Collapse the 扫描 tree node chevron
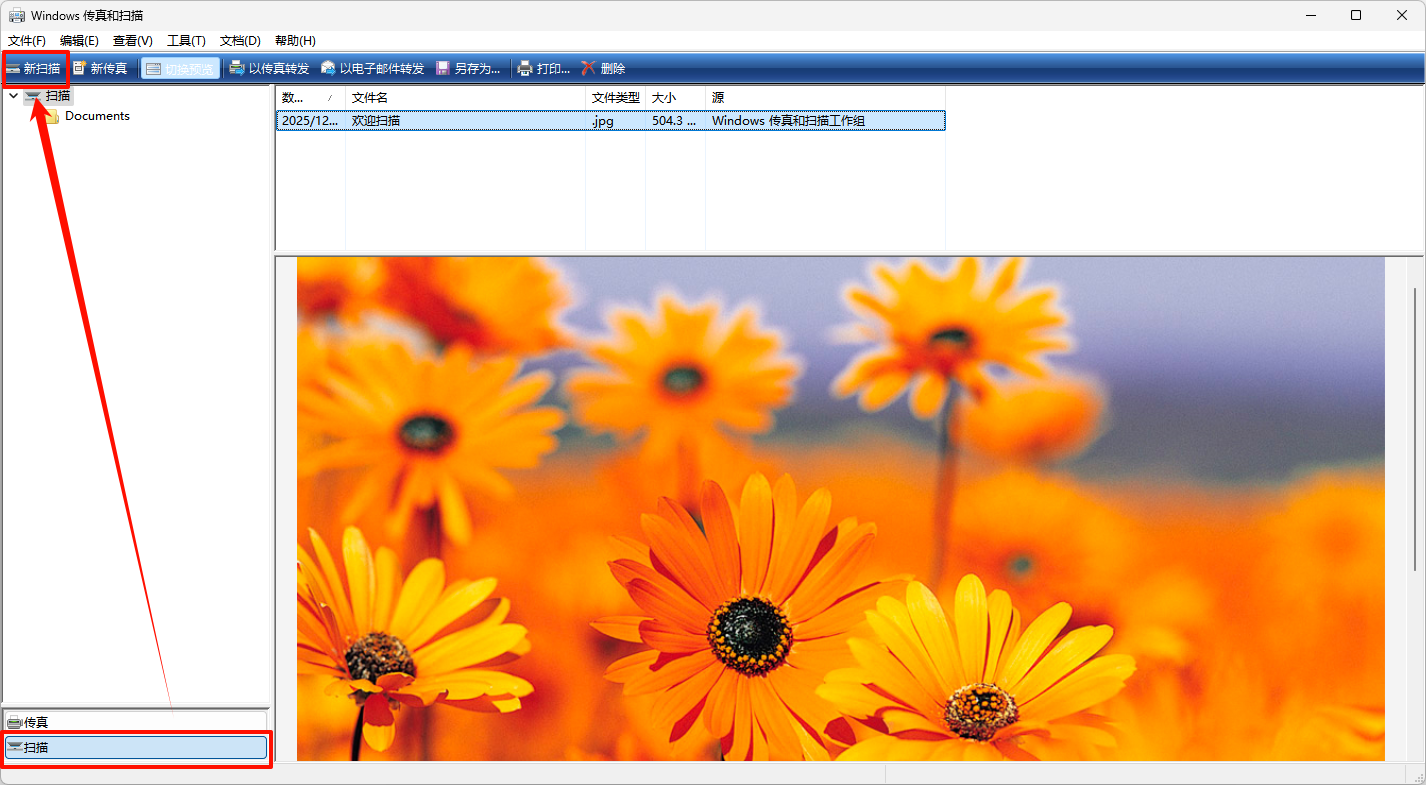 [x=13, y=96]
